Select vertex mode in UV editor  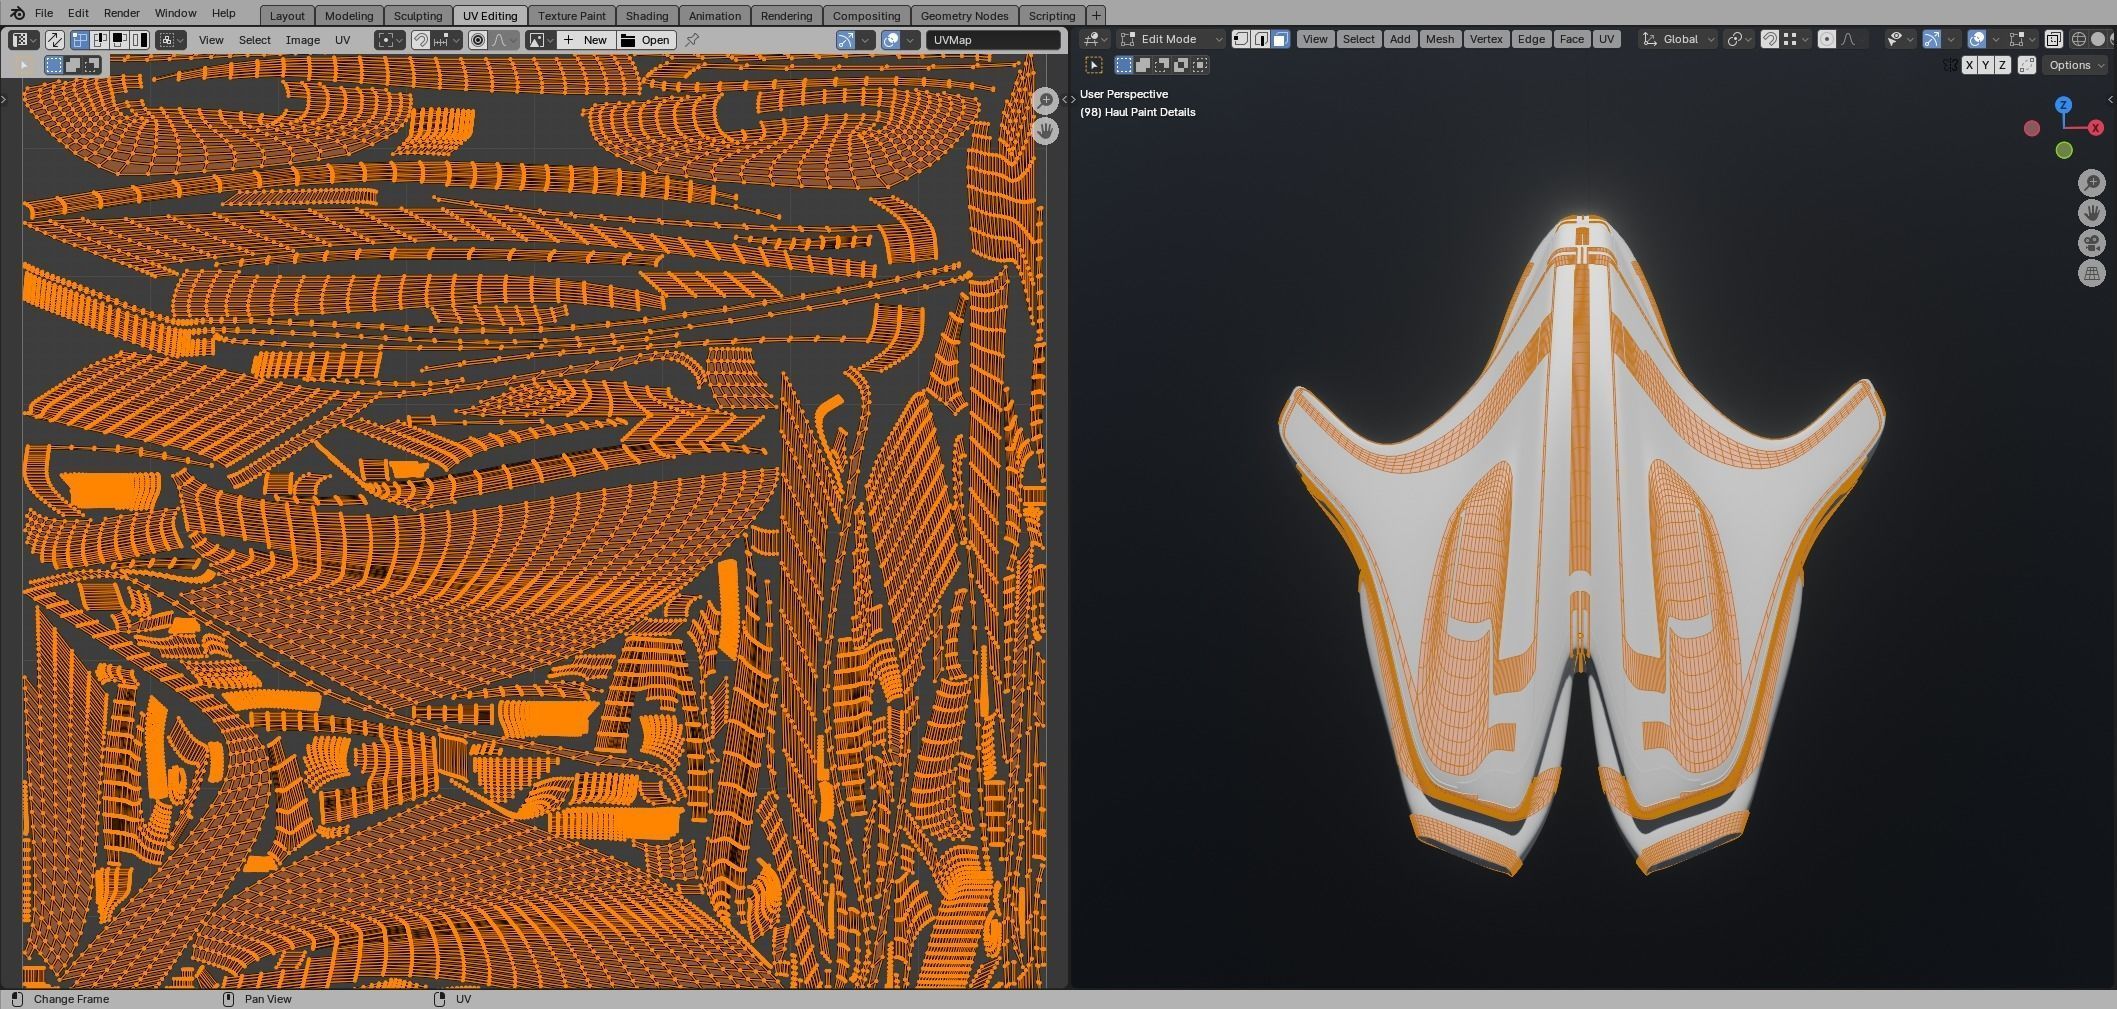[80, 40]
